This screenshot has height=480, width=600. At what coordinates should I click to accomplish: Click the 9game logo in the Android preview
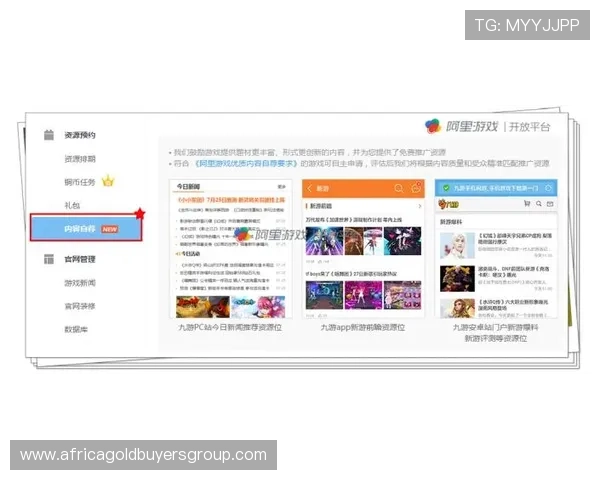tap(448, 204)
